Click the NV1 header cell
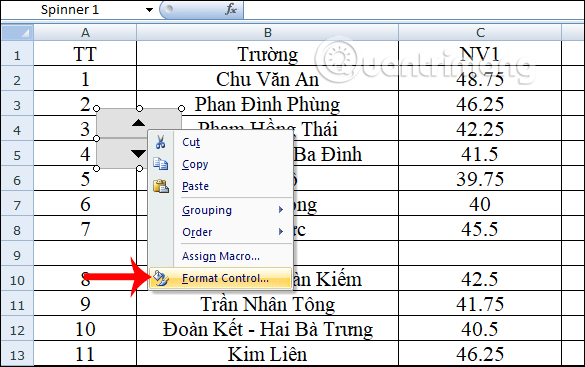Screen dimensions: 585x367 [x=480, y=53]
